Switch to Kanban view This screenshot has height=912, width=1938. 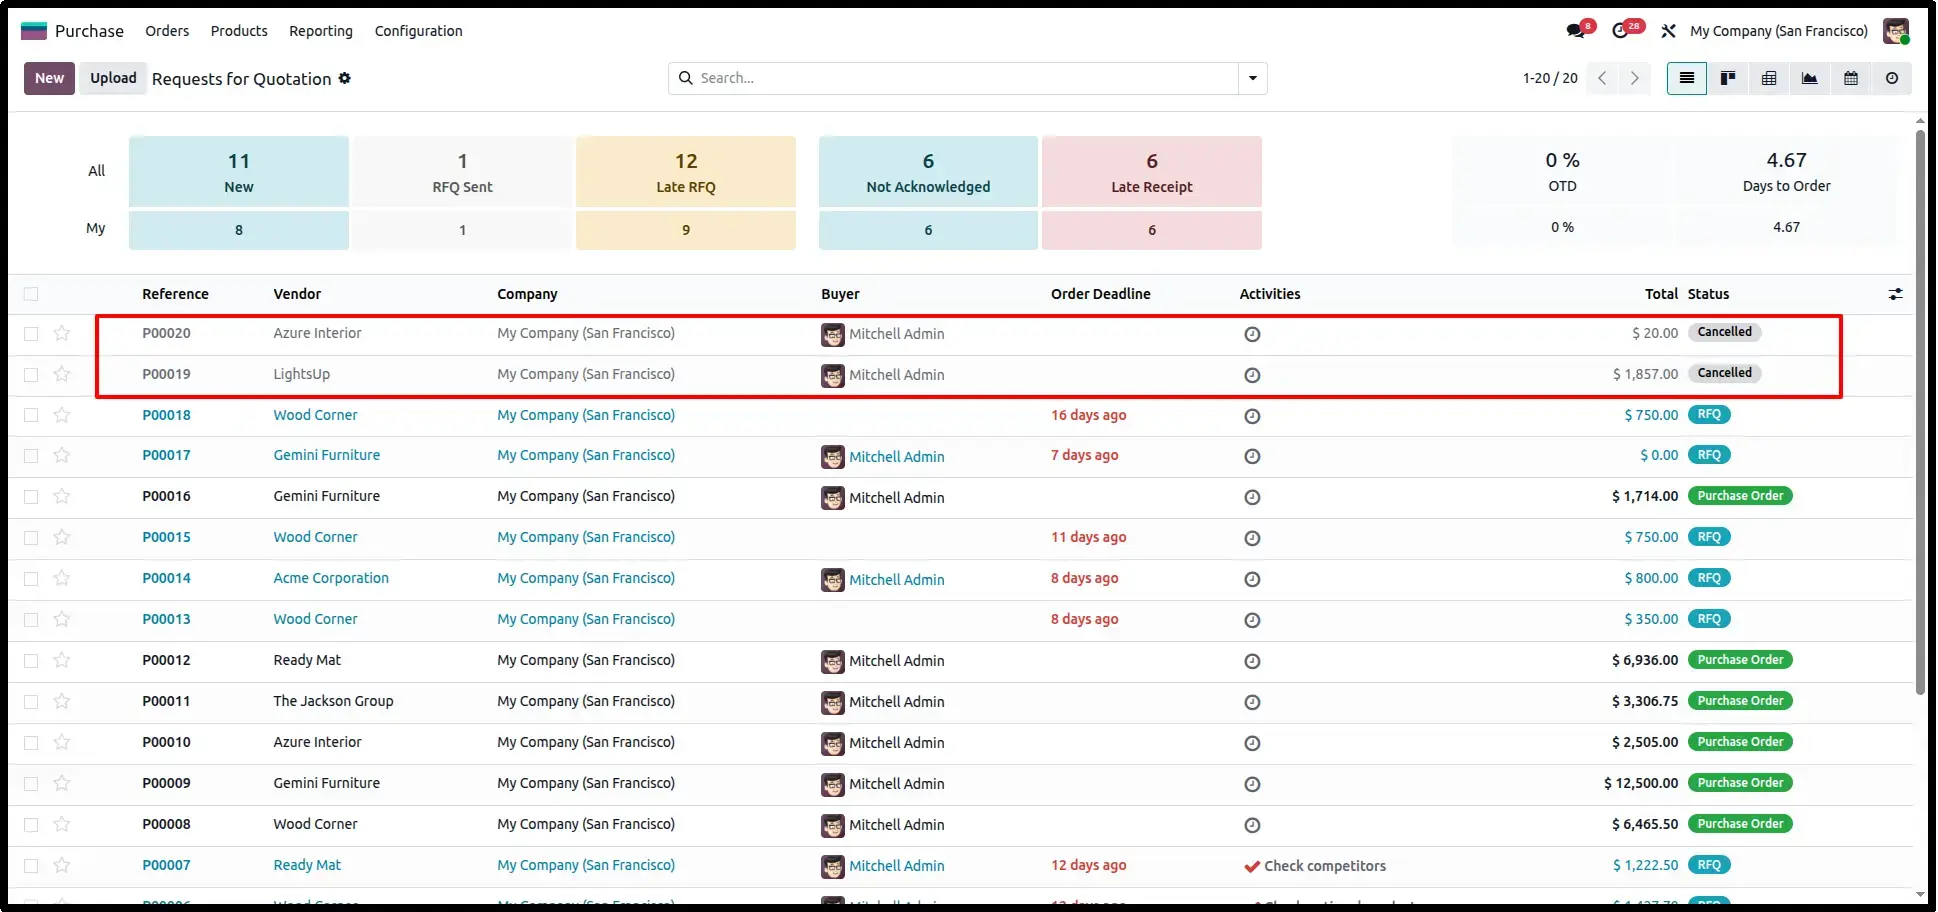(1727, 78)
